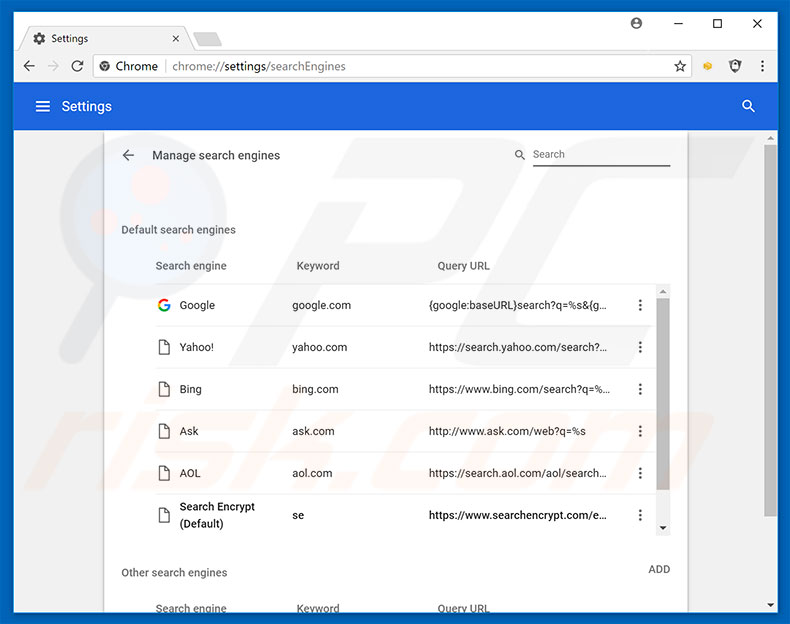Click the magnifier in the blue Settings header

(x=748, y=106)
